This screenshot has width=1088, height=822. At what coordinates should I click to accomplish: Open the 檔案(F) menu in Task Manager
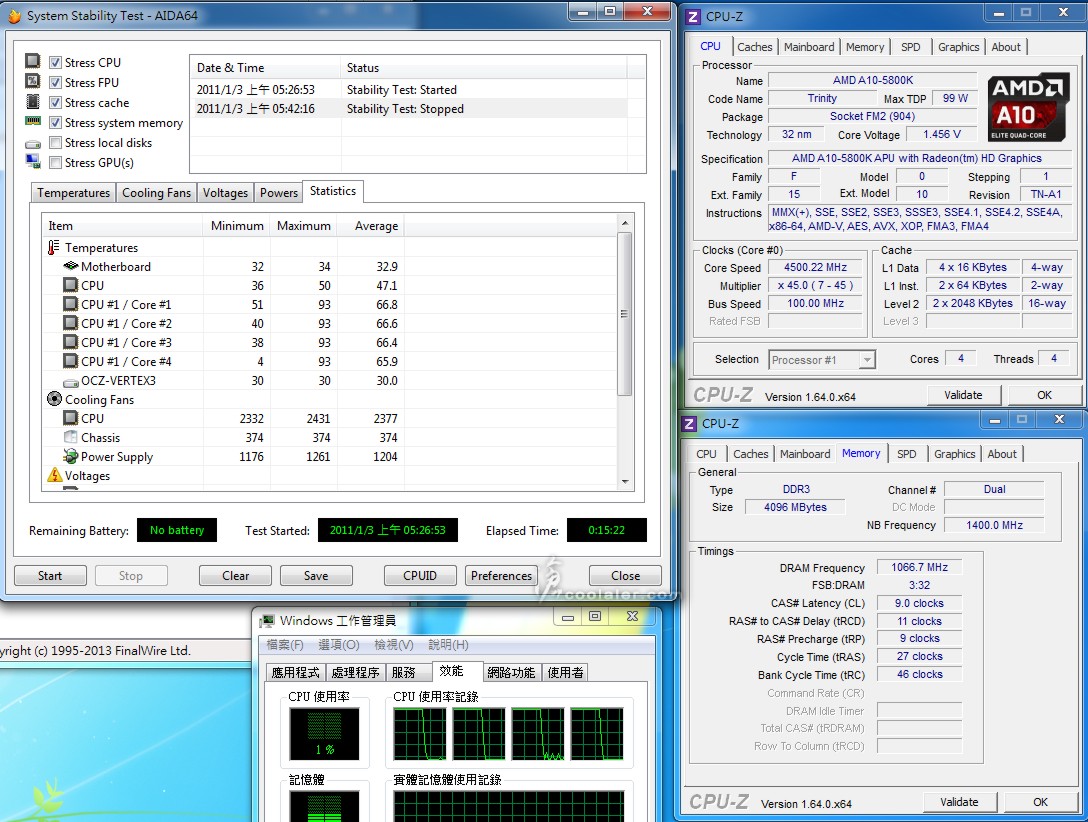point(284,645)
